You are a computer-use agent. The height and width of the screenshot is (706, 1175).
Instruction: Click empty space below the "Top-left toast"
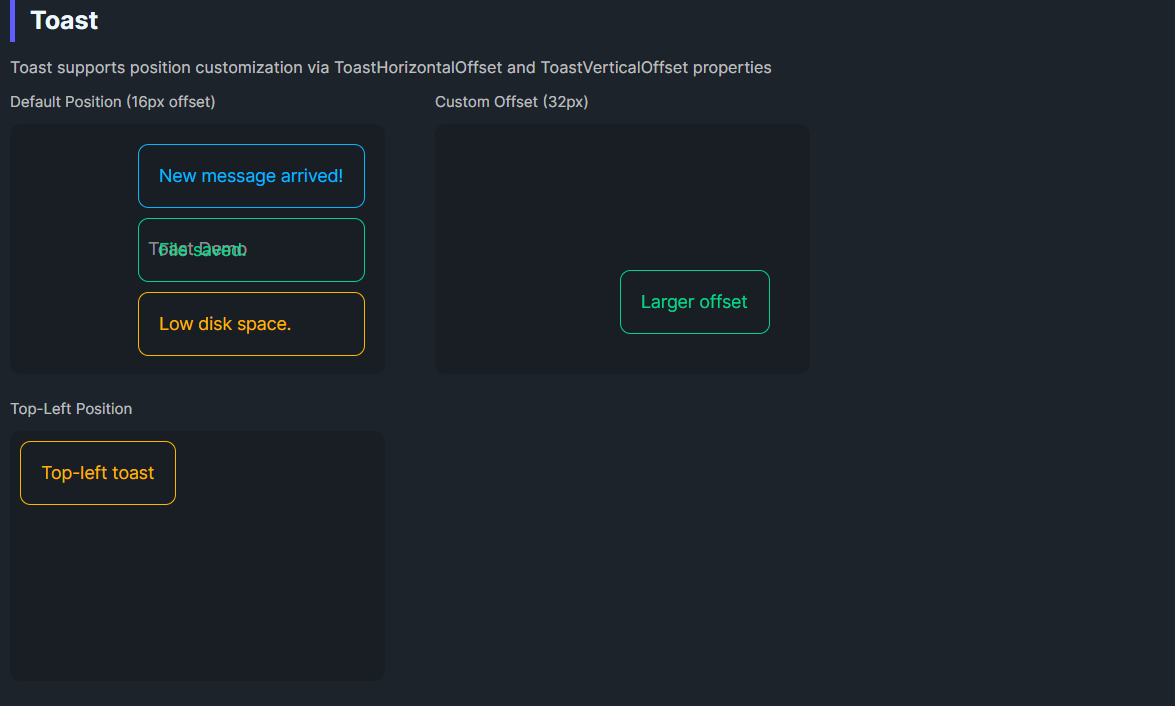(x=98, y=590)
